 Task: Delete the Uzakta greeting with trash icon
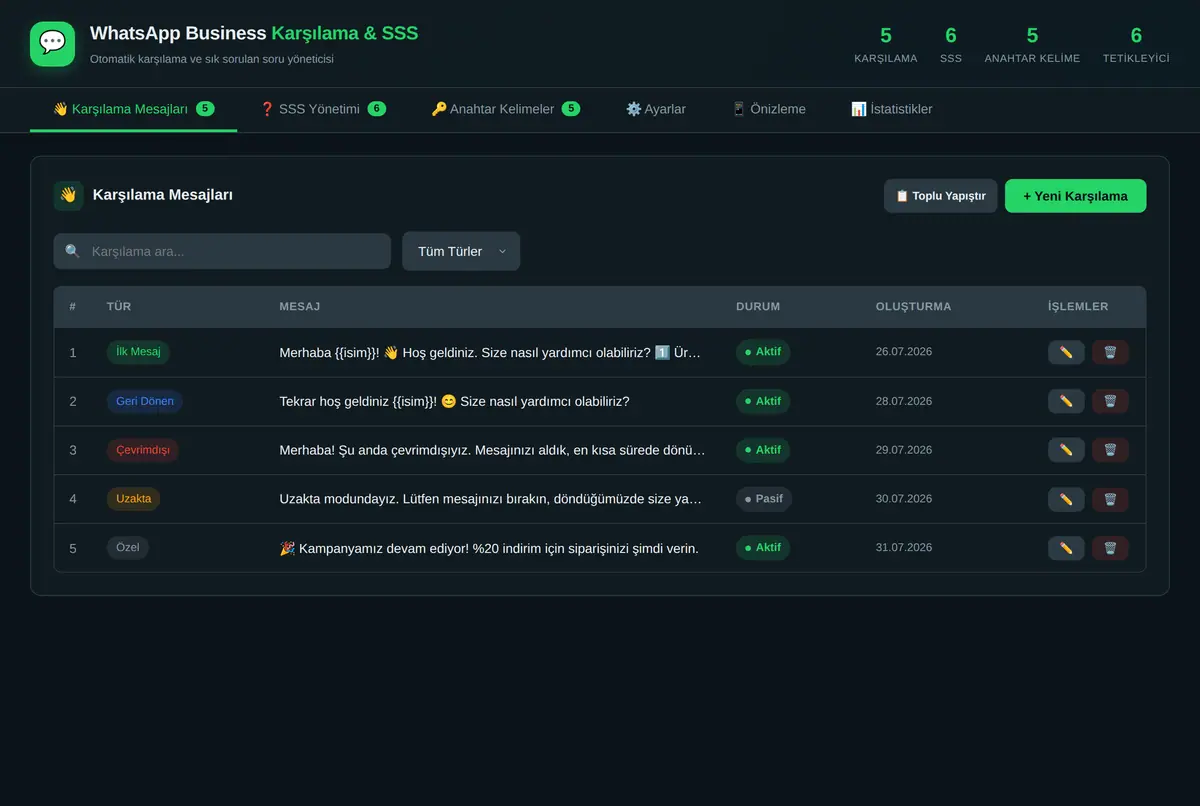[x=1110, y=499]
